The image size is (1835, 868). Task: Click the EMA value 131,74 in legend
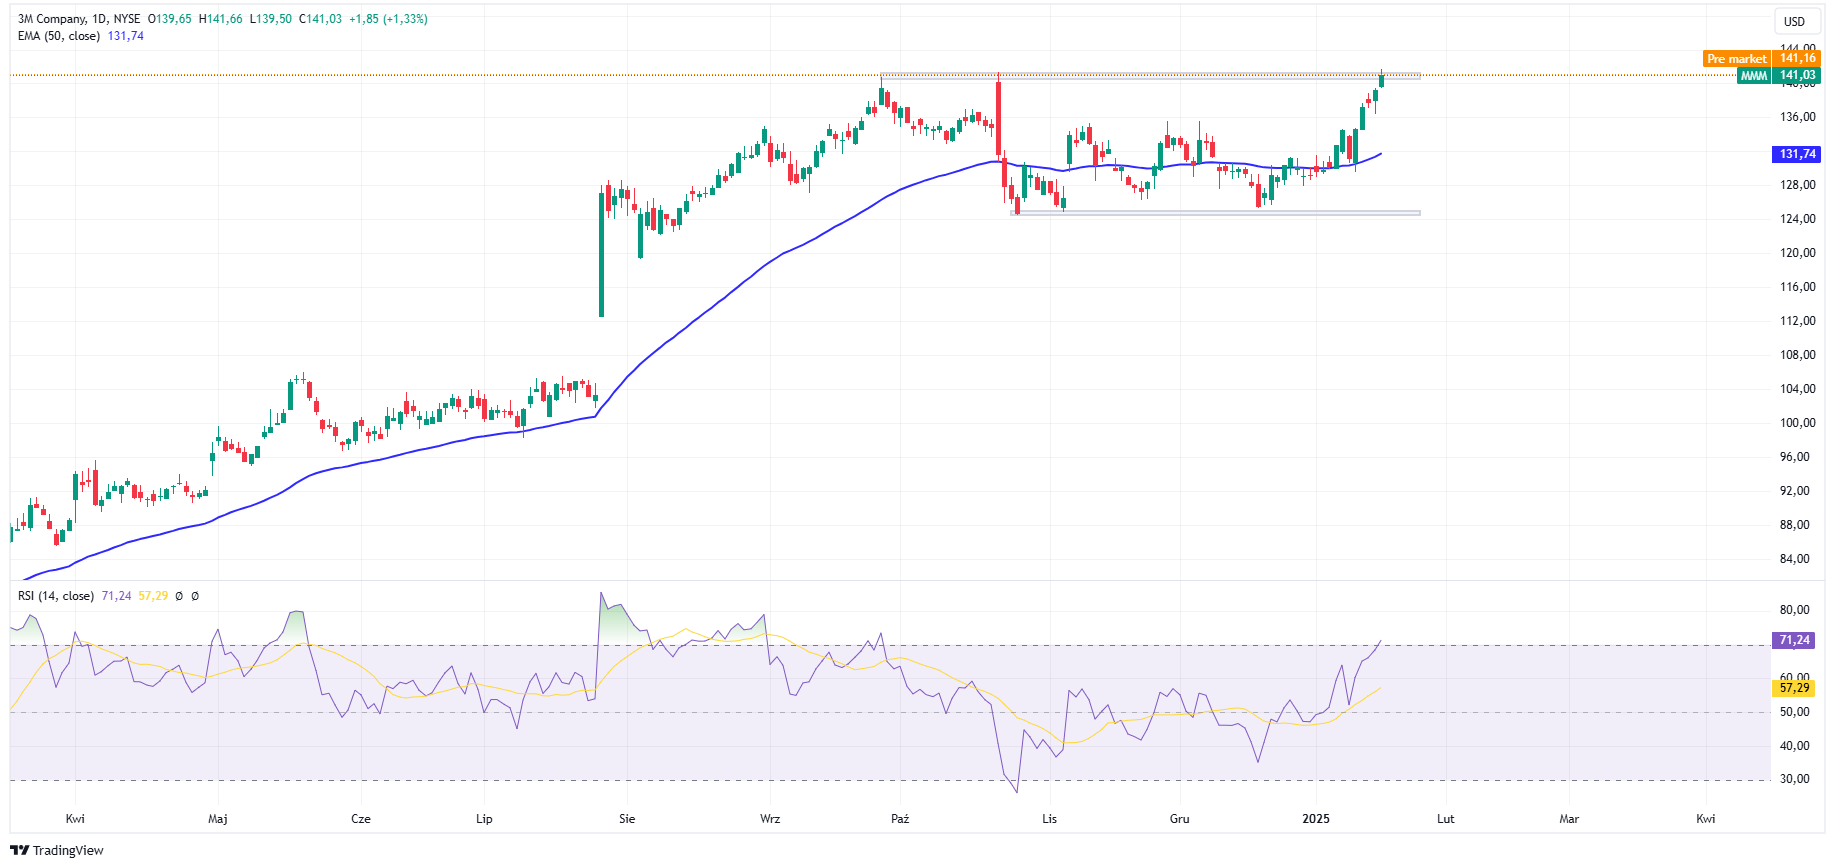pyautogui.click(x=126, y=36)
